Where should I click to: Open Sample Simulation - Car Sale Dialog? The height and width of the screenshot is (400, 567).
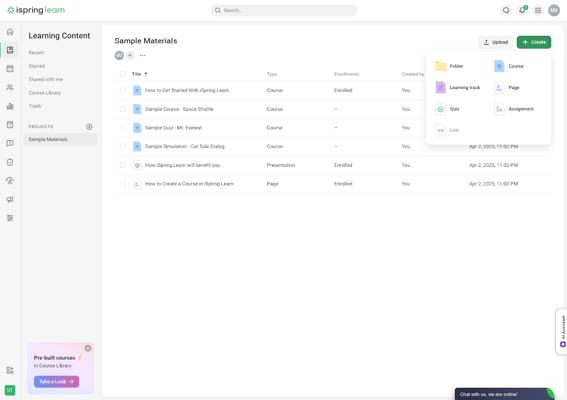coord(184,146)
